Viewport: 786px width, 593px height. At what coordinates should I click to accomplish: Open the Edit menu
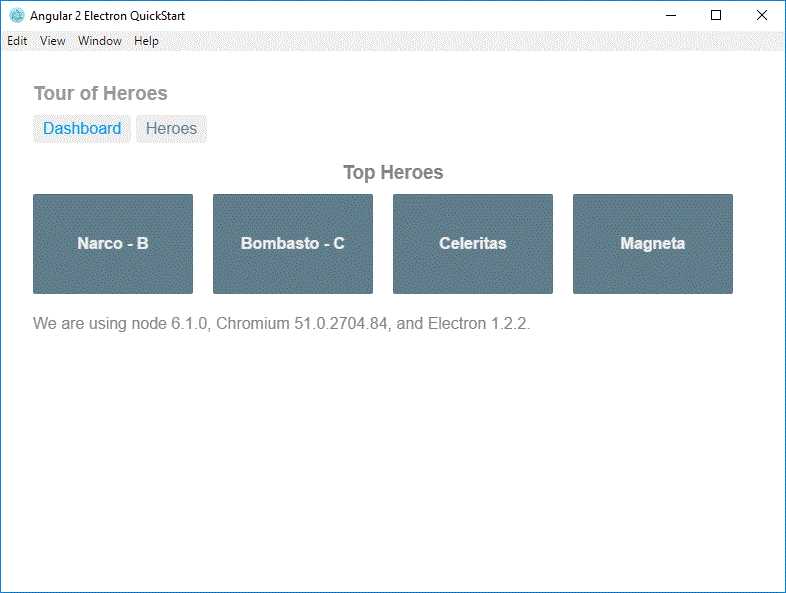click(17, 41)
